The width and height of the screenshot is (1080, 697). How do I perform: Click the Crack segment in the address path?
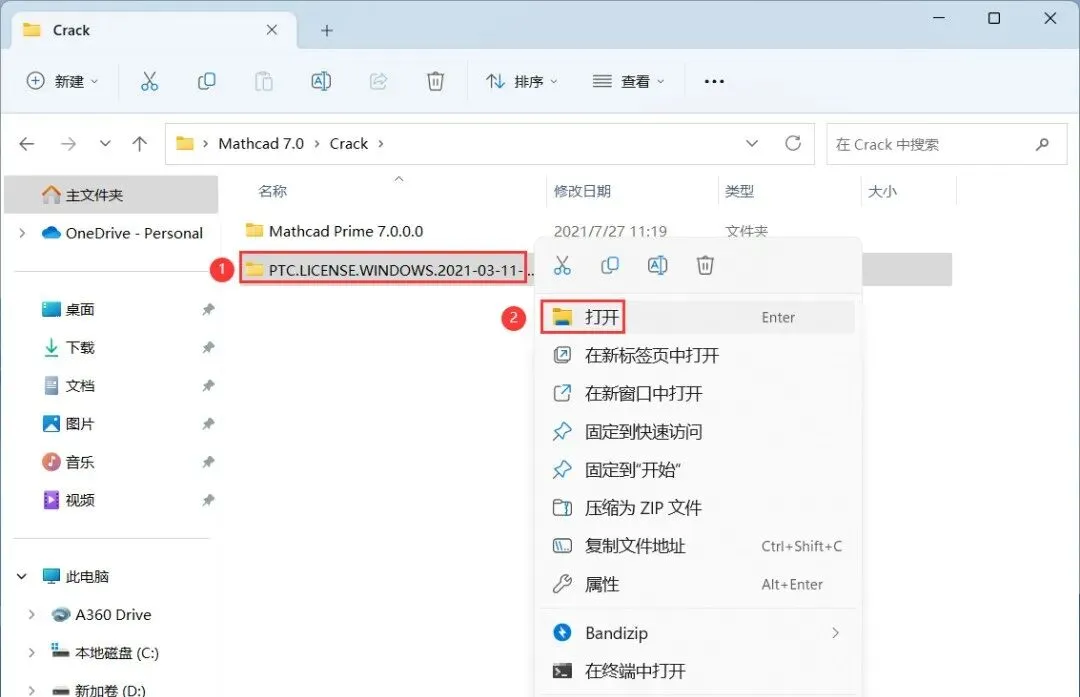click(349, 143)
